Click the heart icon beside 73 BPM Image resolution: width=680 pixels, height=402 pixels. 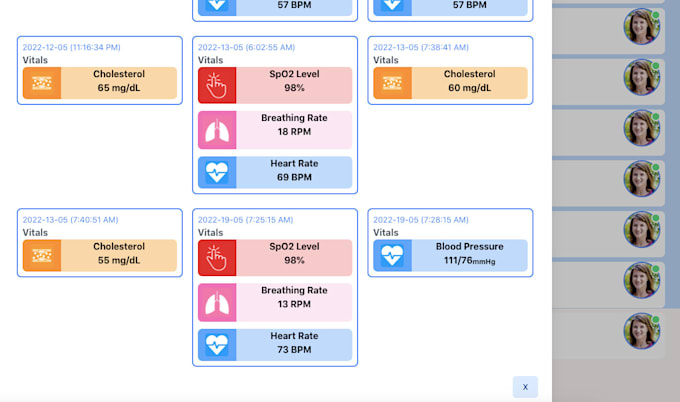(217, 343)
